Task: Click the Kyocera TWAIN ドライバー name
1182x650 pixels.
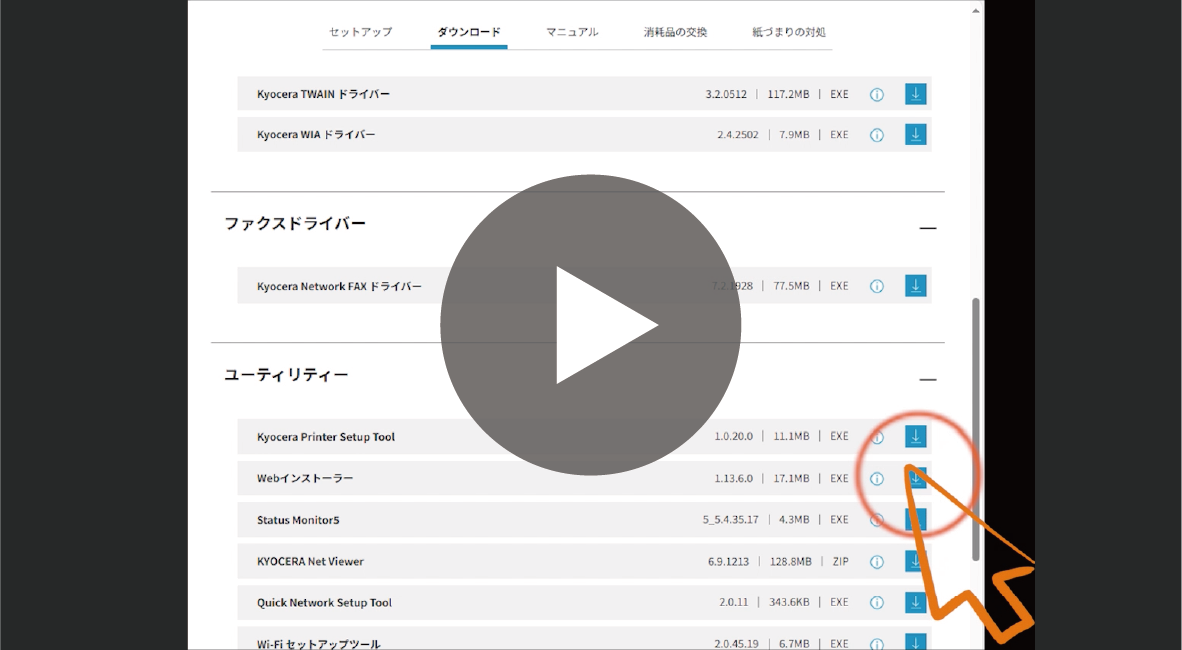Action: (323, 94)
